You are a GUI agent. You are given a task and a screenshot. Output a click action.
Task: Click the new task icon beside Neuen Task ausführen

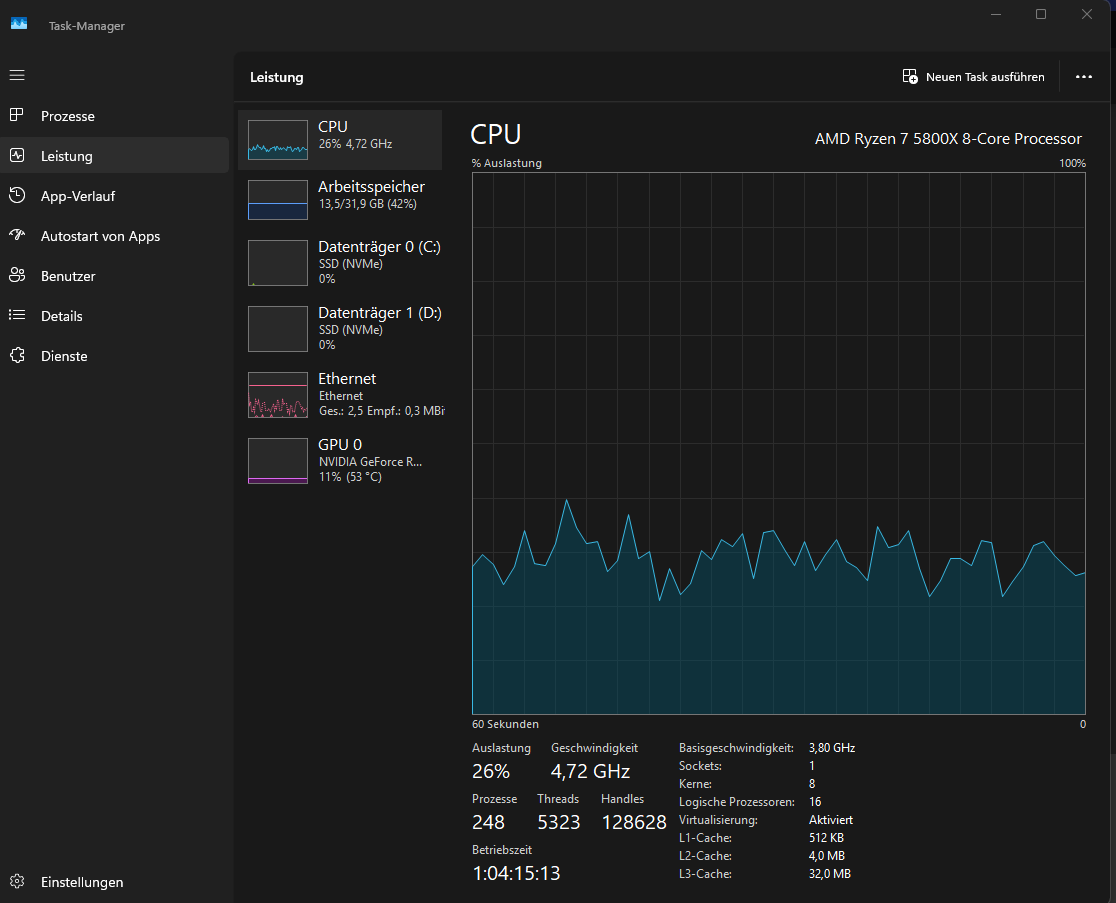coord(910,76)
